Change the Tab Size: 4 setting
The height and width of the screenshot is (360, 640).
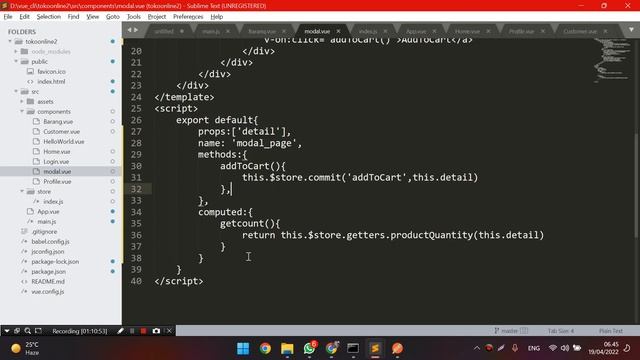(x=560, y=331)
